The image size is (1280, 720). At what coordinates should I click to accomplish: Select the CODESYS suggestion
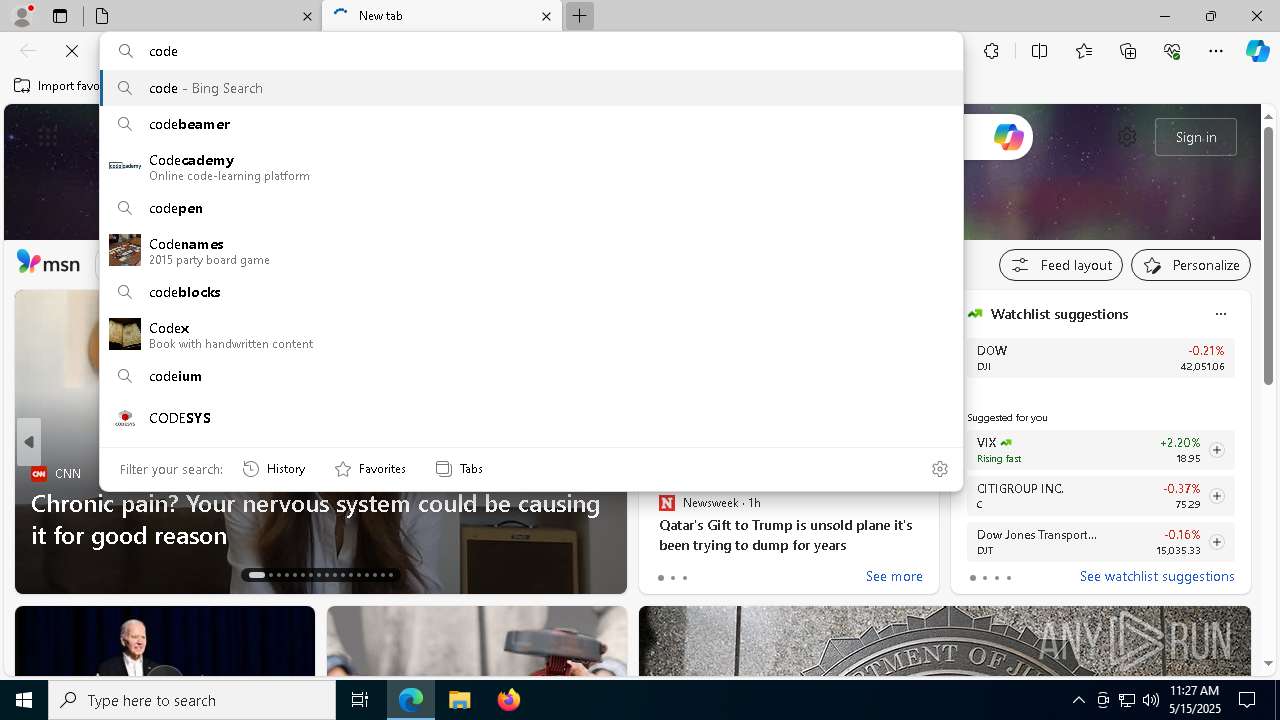click(531, 418)
